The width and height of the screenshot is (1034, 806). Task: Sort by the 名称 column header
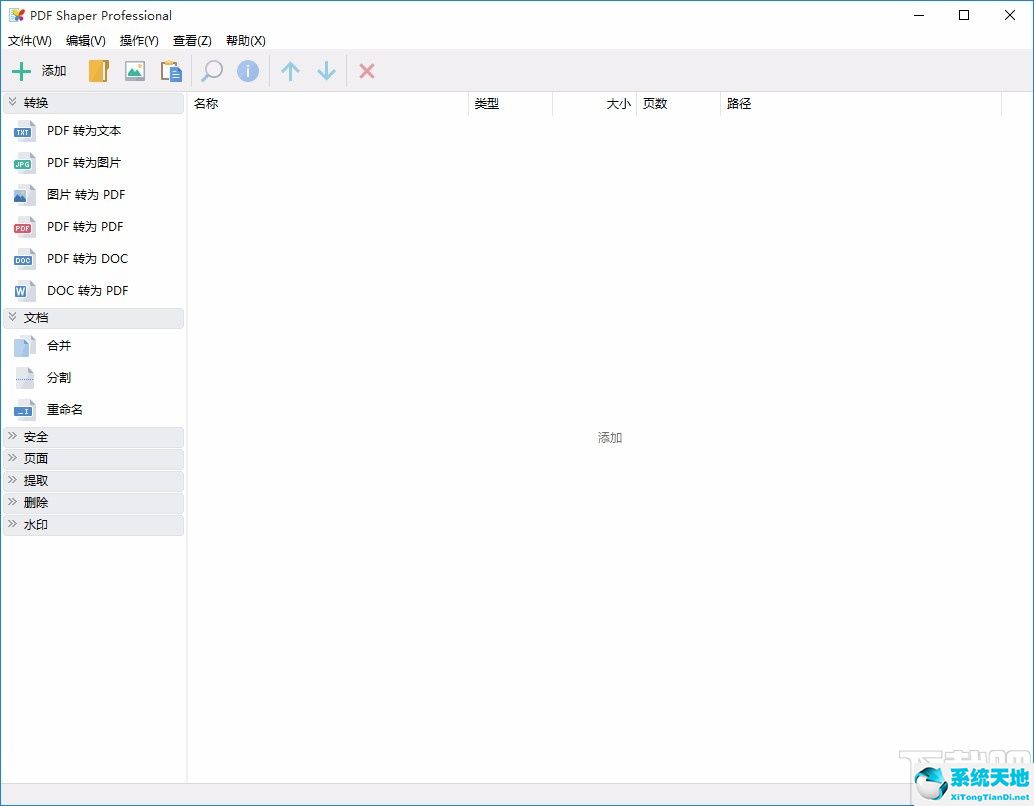click(x=328, y=104)
